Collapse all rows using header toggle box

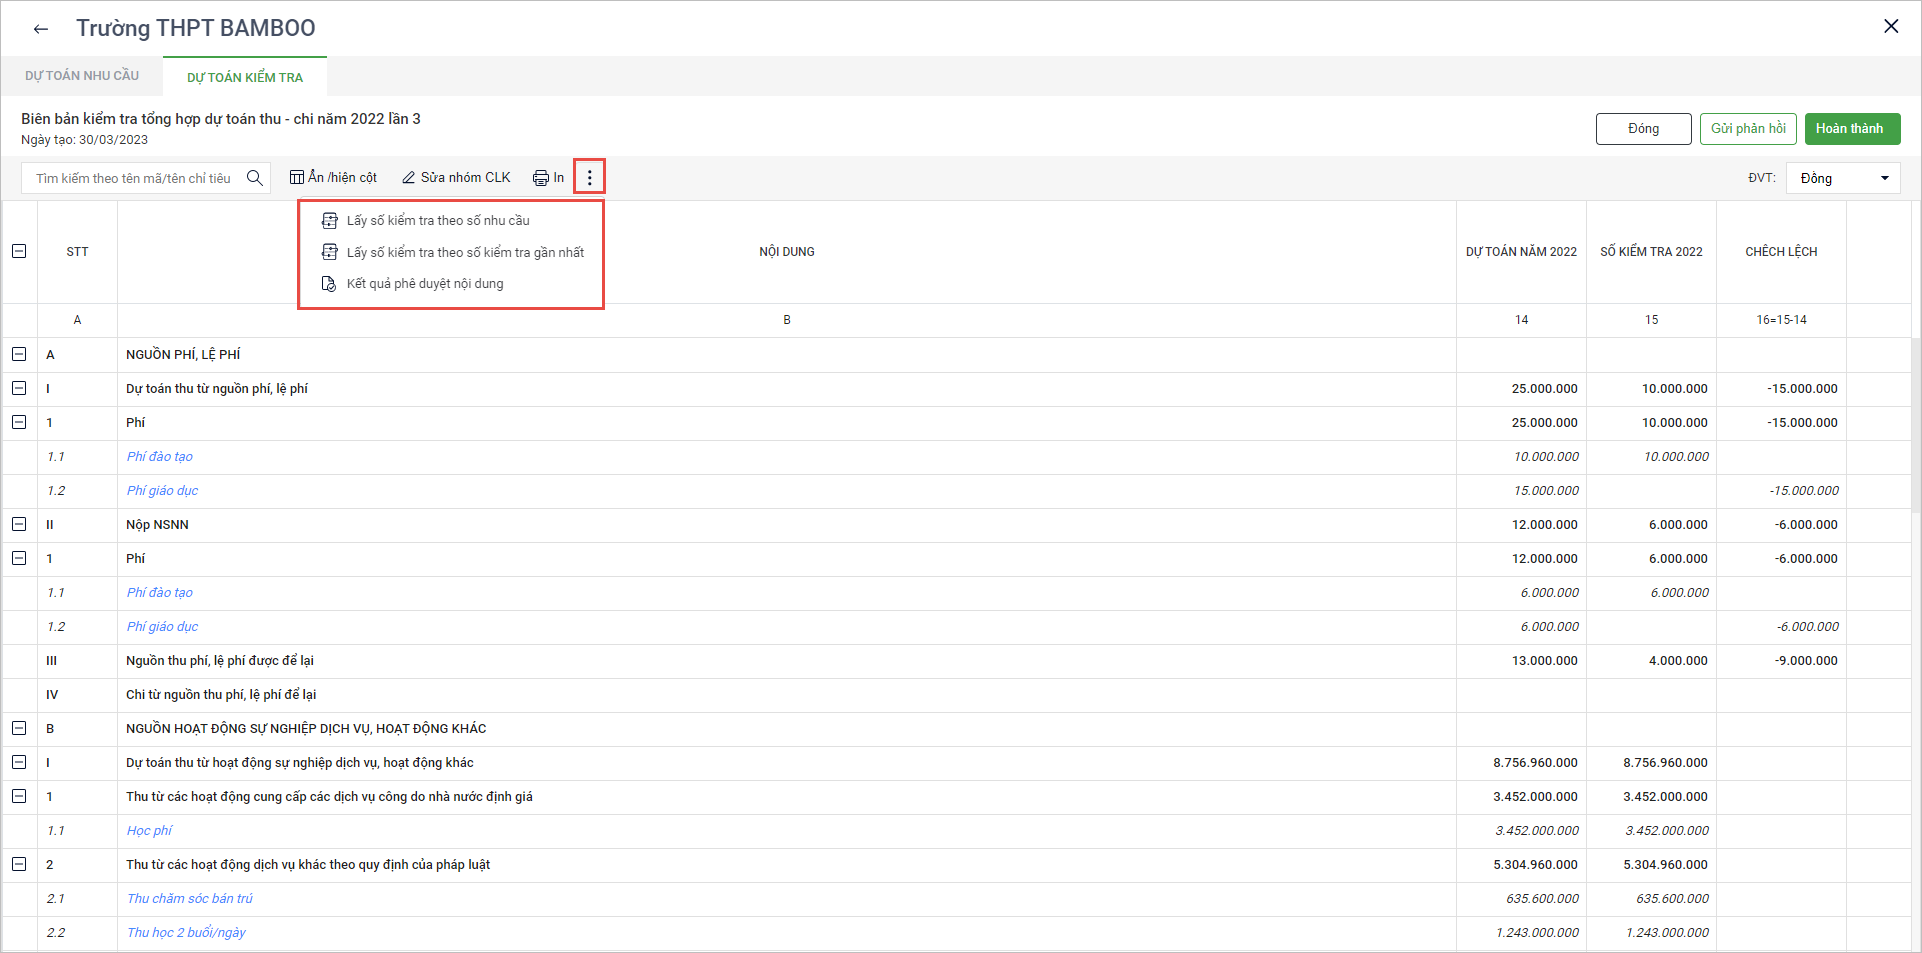click(x=19, y=252)
